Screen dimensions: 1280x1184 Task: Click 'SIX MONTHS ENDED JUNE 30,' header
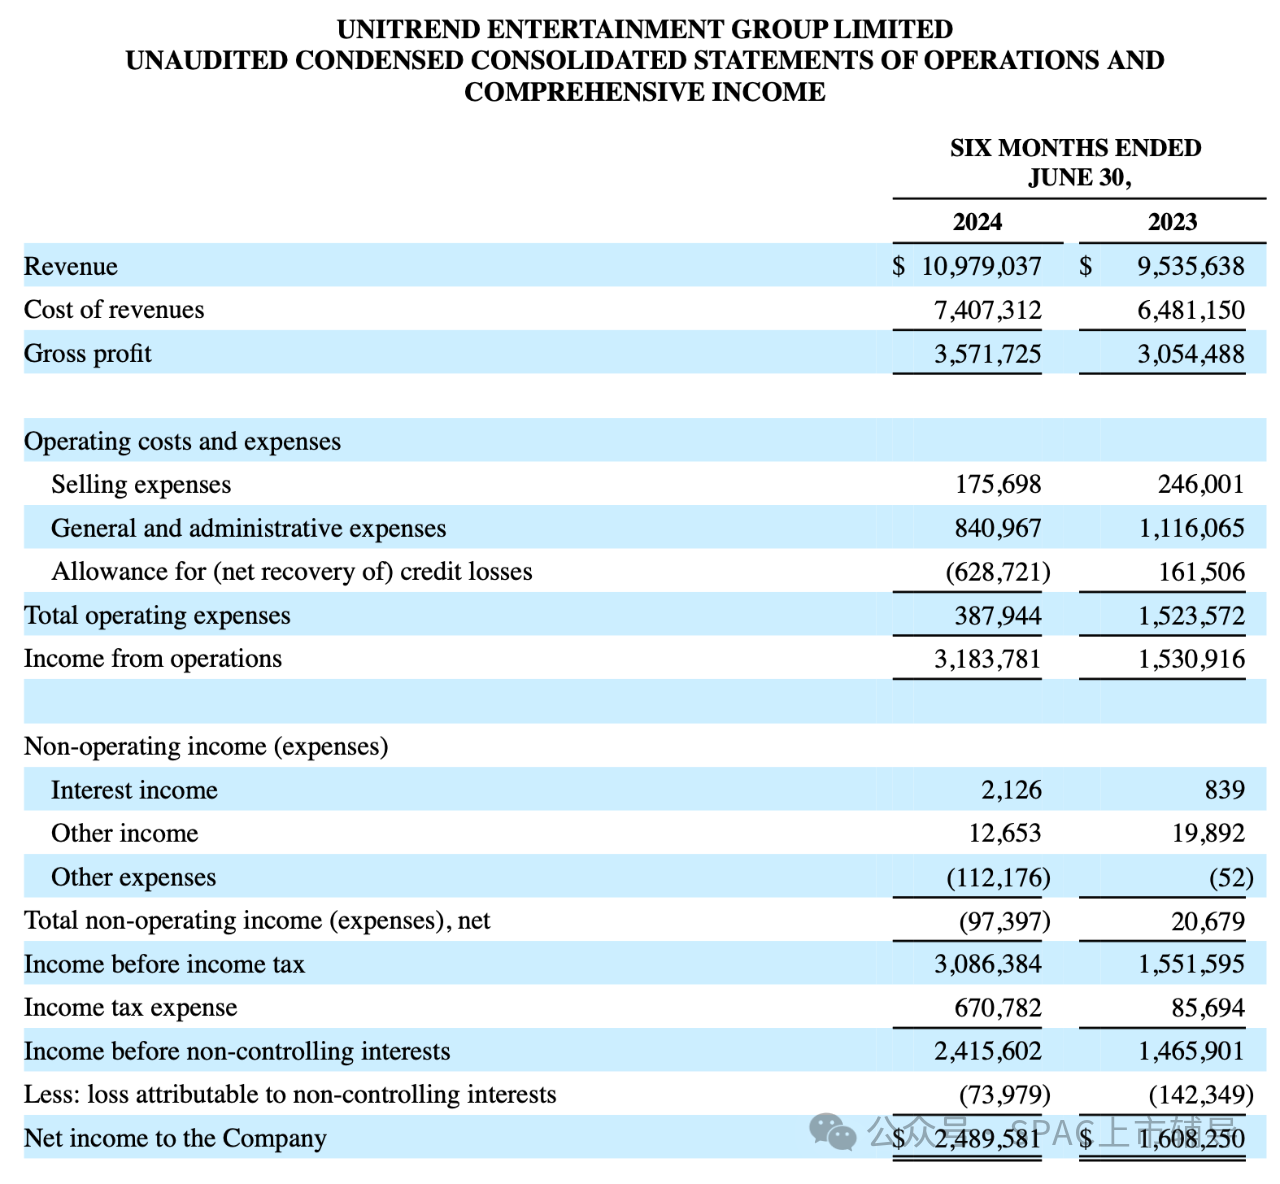click(1076, 163)
